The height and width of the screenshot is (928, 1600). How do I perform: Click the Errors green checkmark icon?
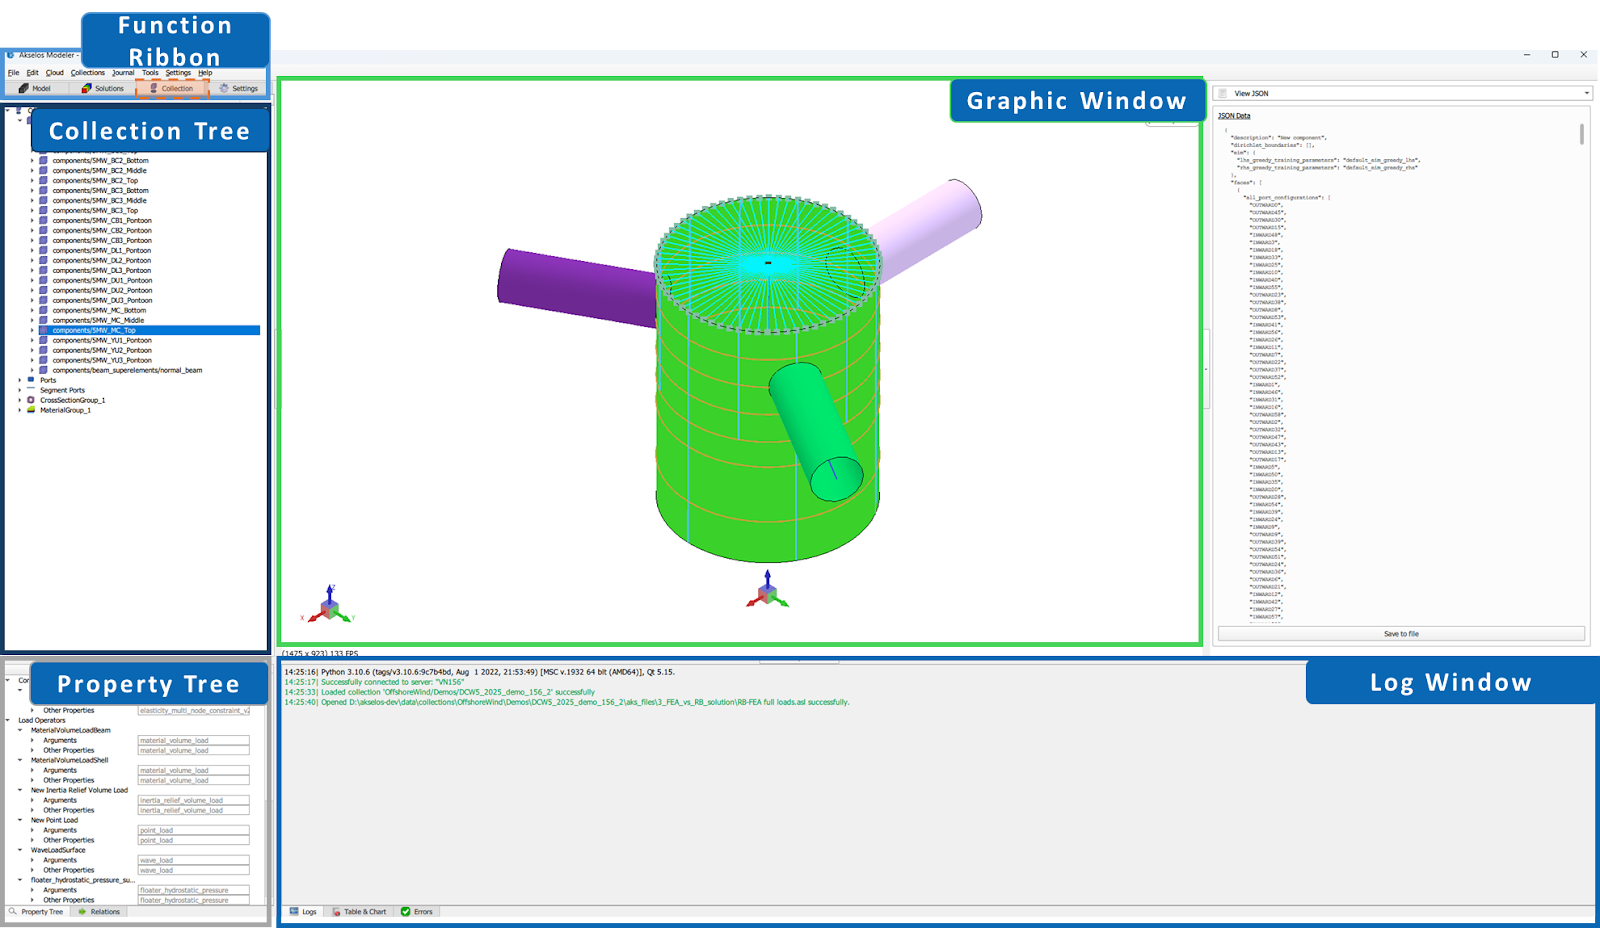(406, 911)
